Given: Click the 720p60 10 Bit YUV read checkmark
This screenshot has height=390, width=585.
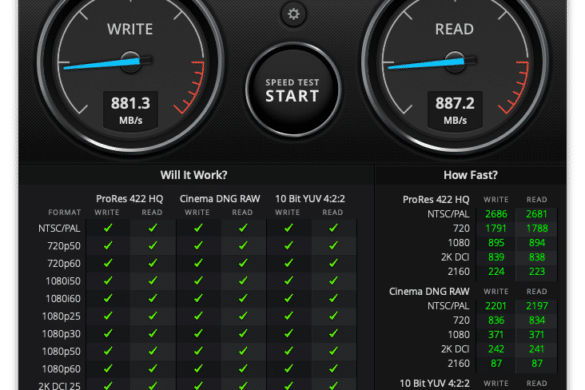Looking at the screenshot, I should click(x=334, y=263).
